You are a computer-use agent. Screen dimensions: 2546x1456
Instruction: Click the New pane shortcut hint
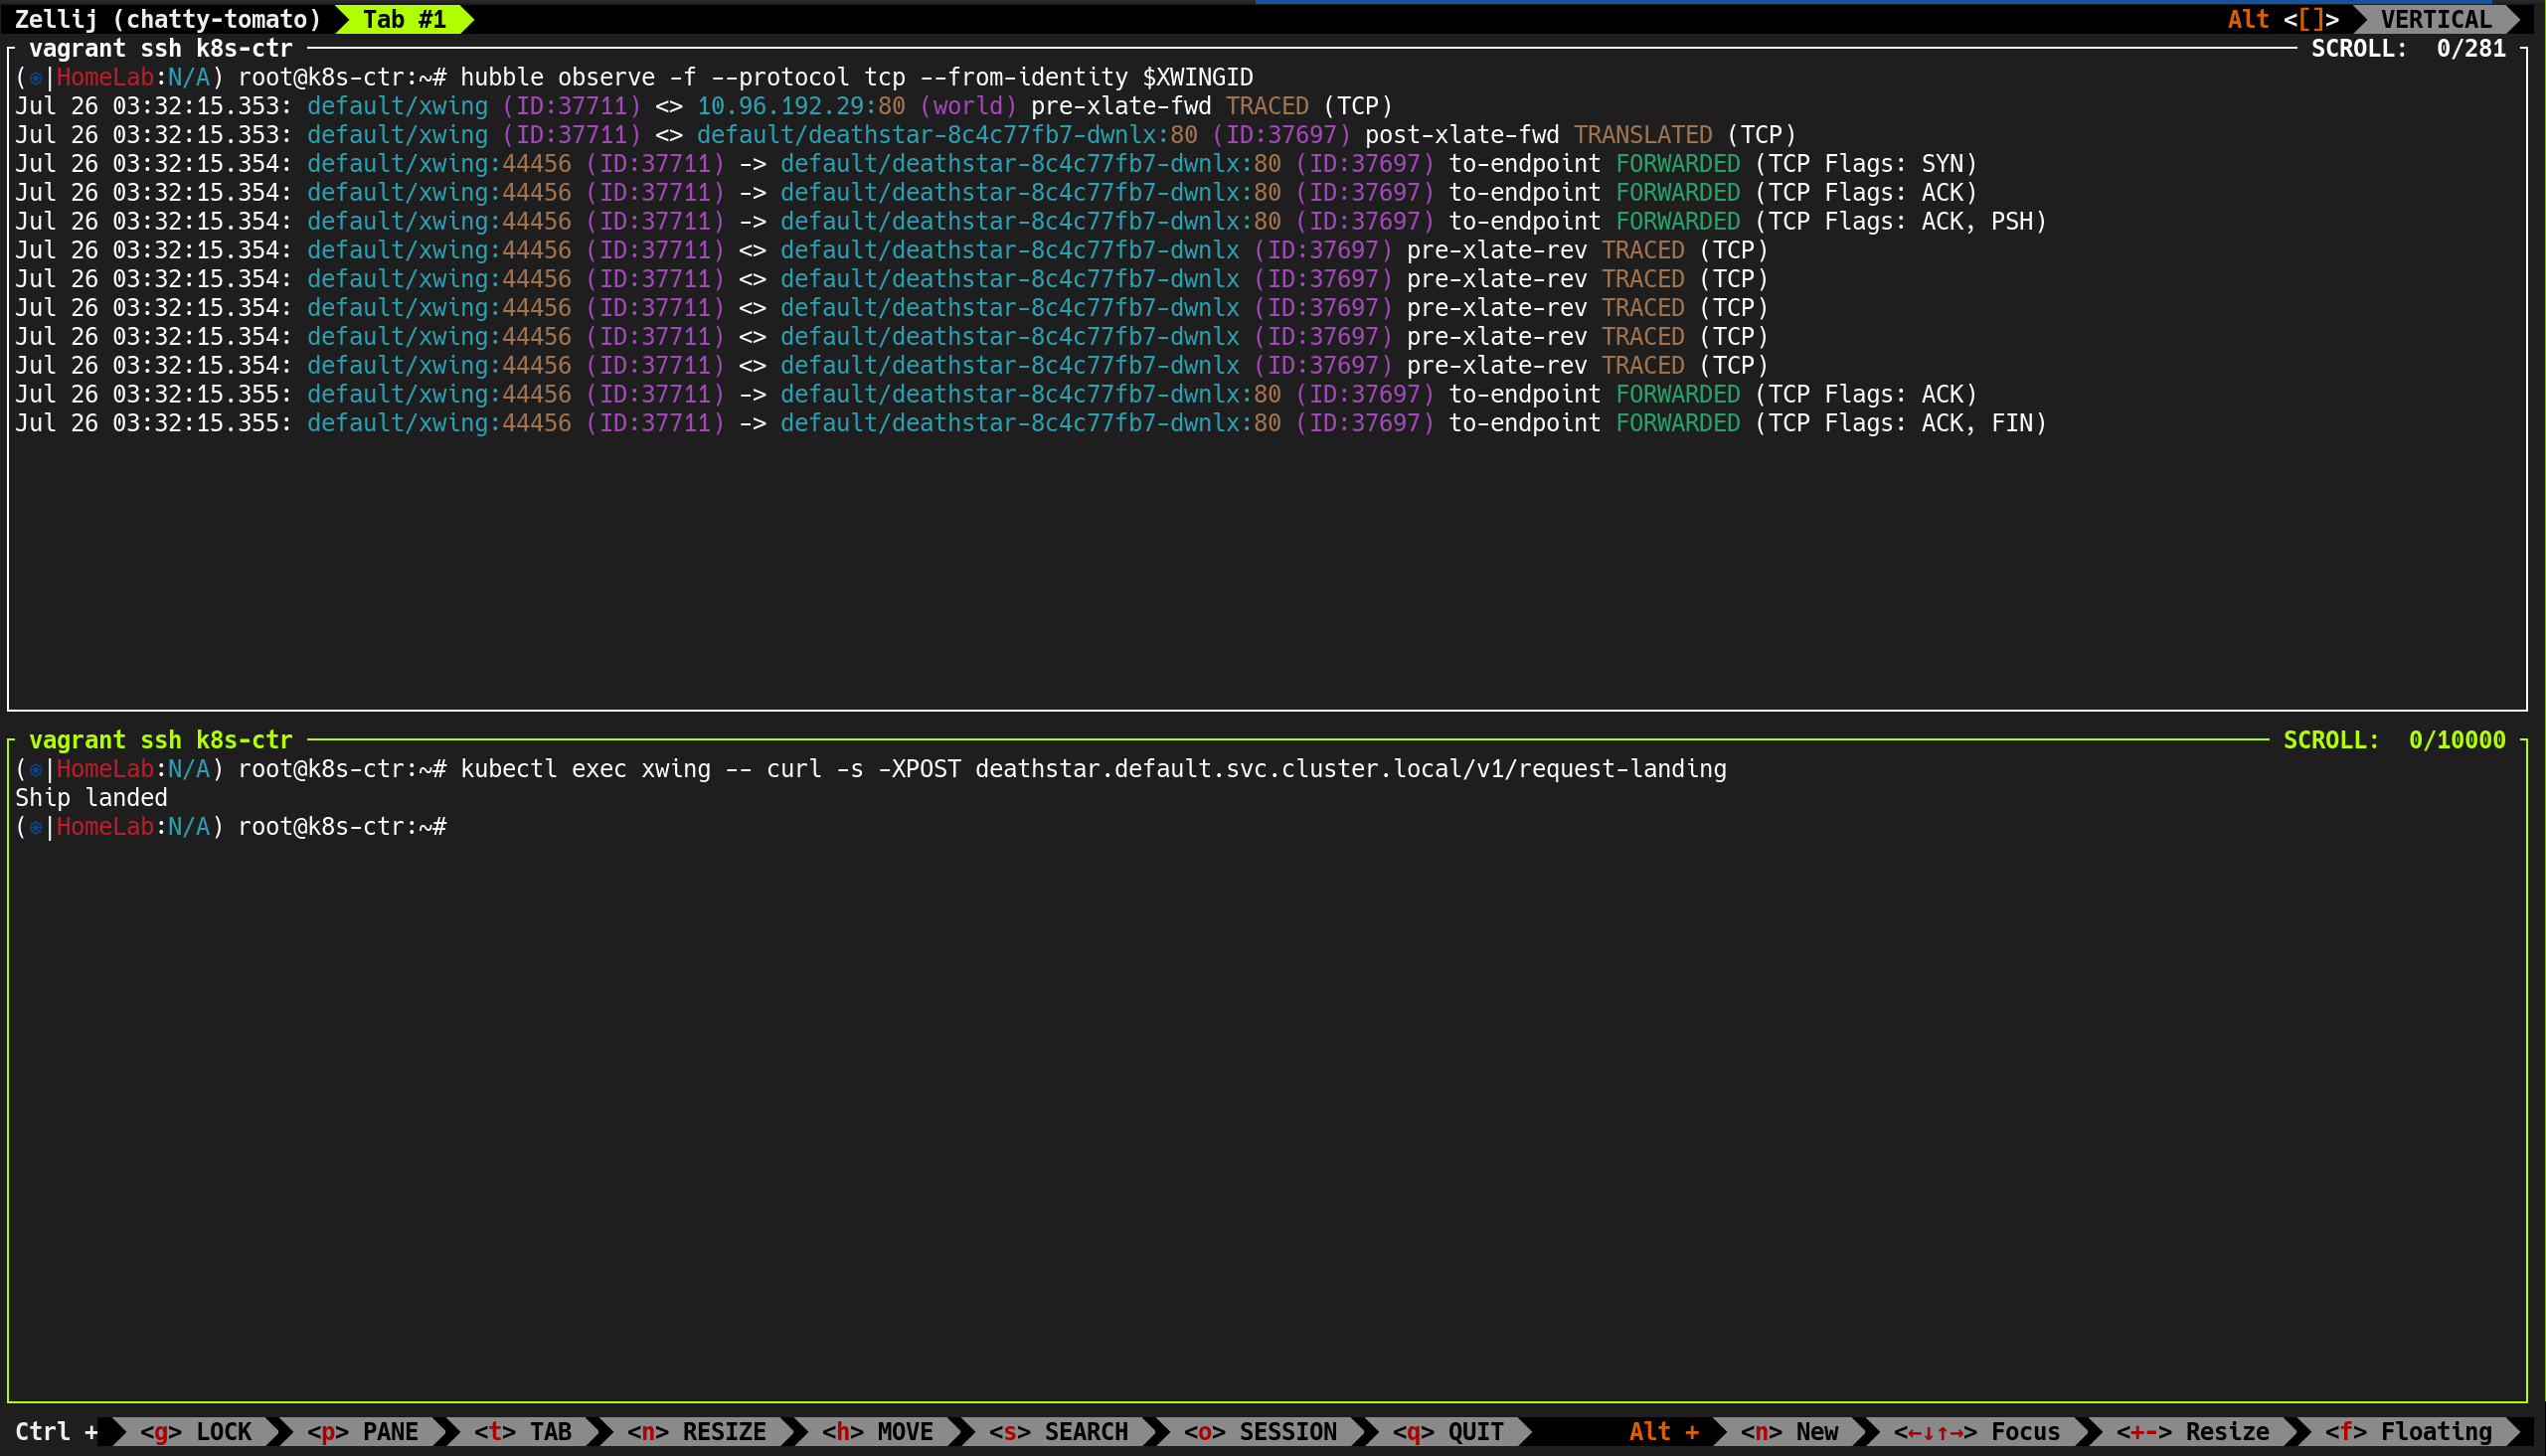point(1789,1431)
